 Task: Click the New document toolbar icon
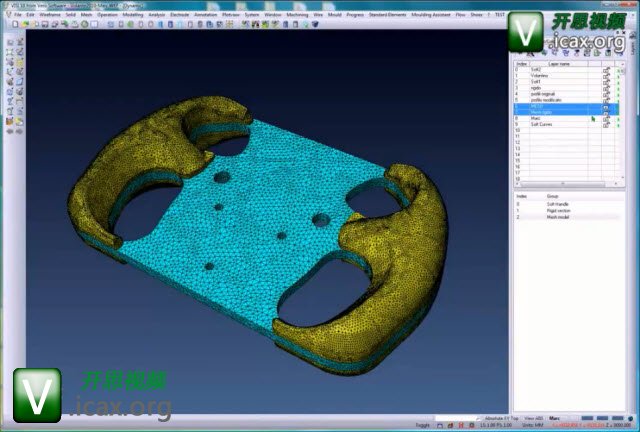(x=15, y=24)
